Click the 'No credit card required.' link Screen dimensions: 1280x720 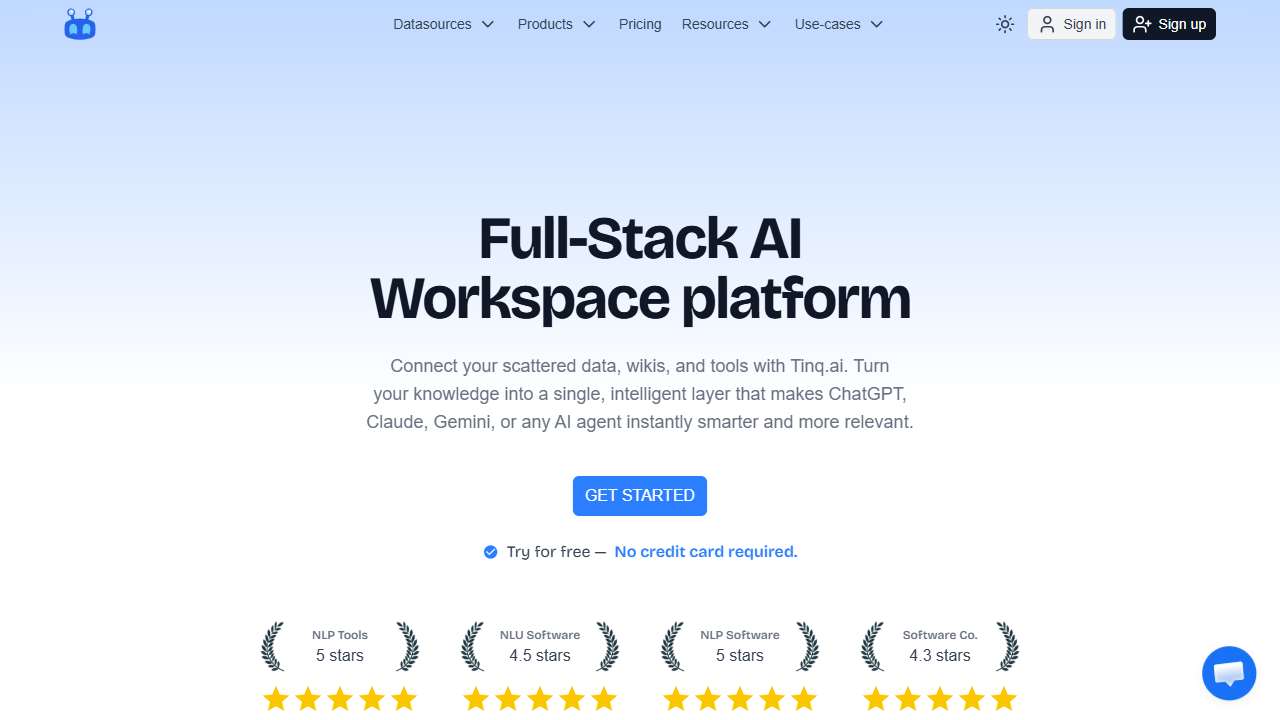pos(706,552)
